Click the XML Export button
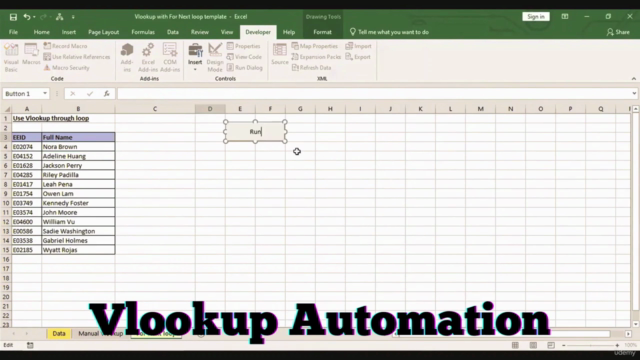Viewport: 640px width, 360px height. click(x=358, y=57)
